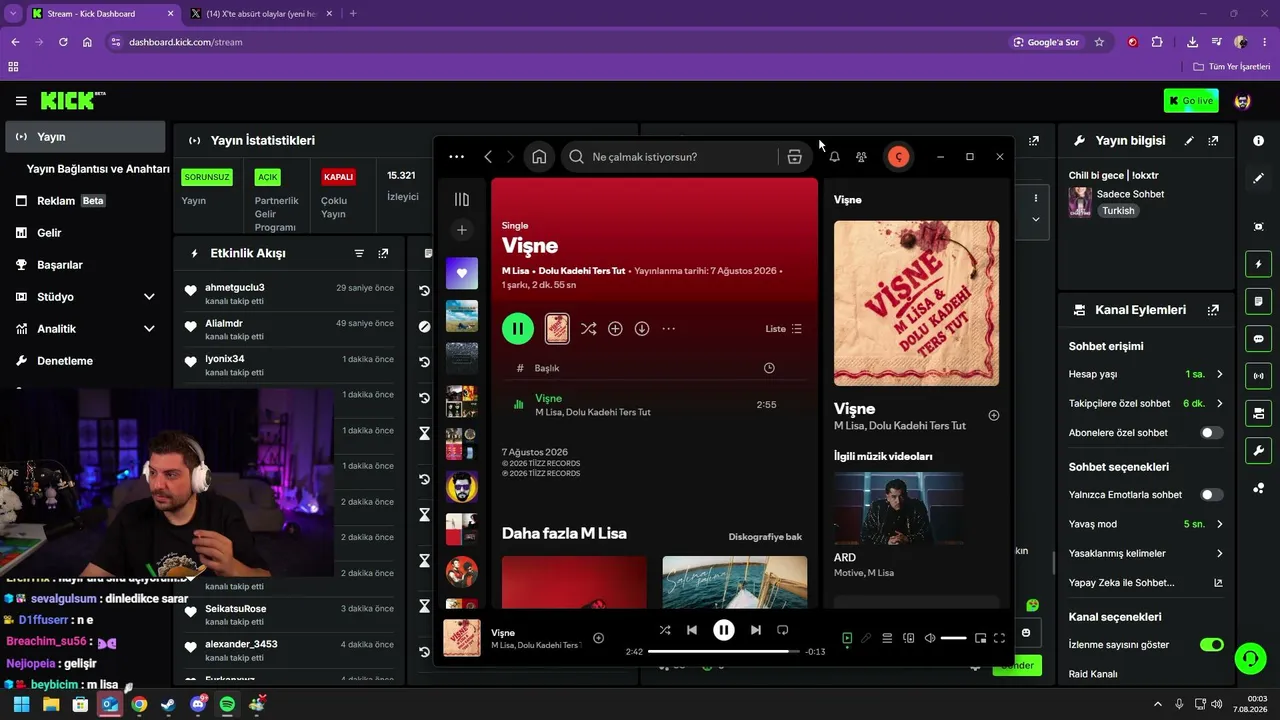Open Yapay Zeka ile Sohbet external link
1280x720 pixels.
point(1218,582)
